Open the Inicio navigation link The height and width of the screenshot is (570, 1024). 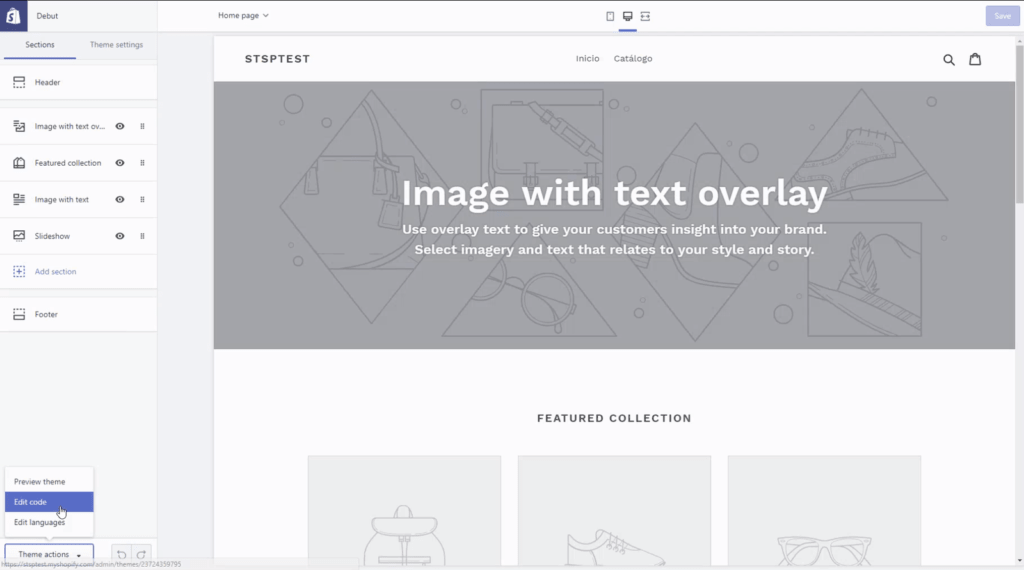[x=587, y=58]
